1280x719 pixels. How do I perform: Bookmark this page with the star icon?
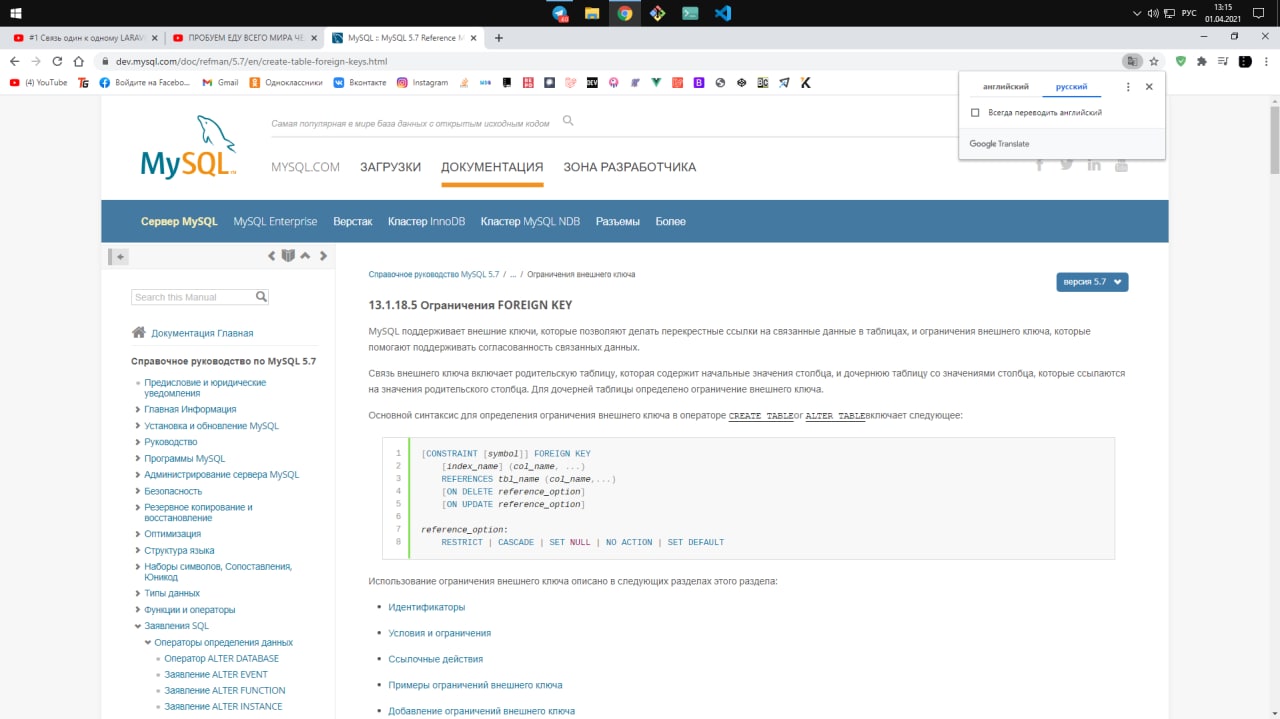point(1154,61)
